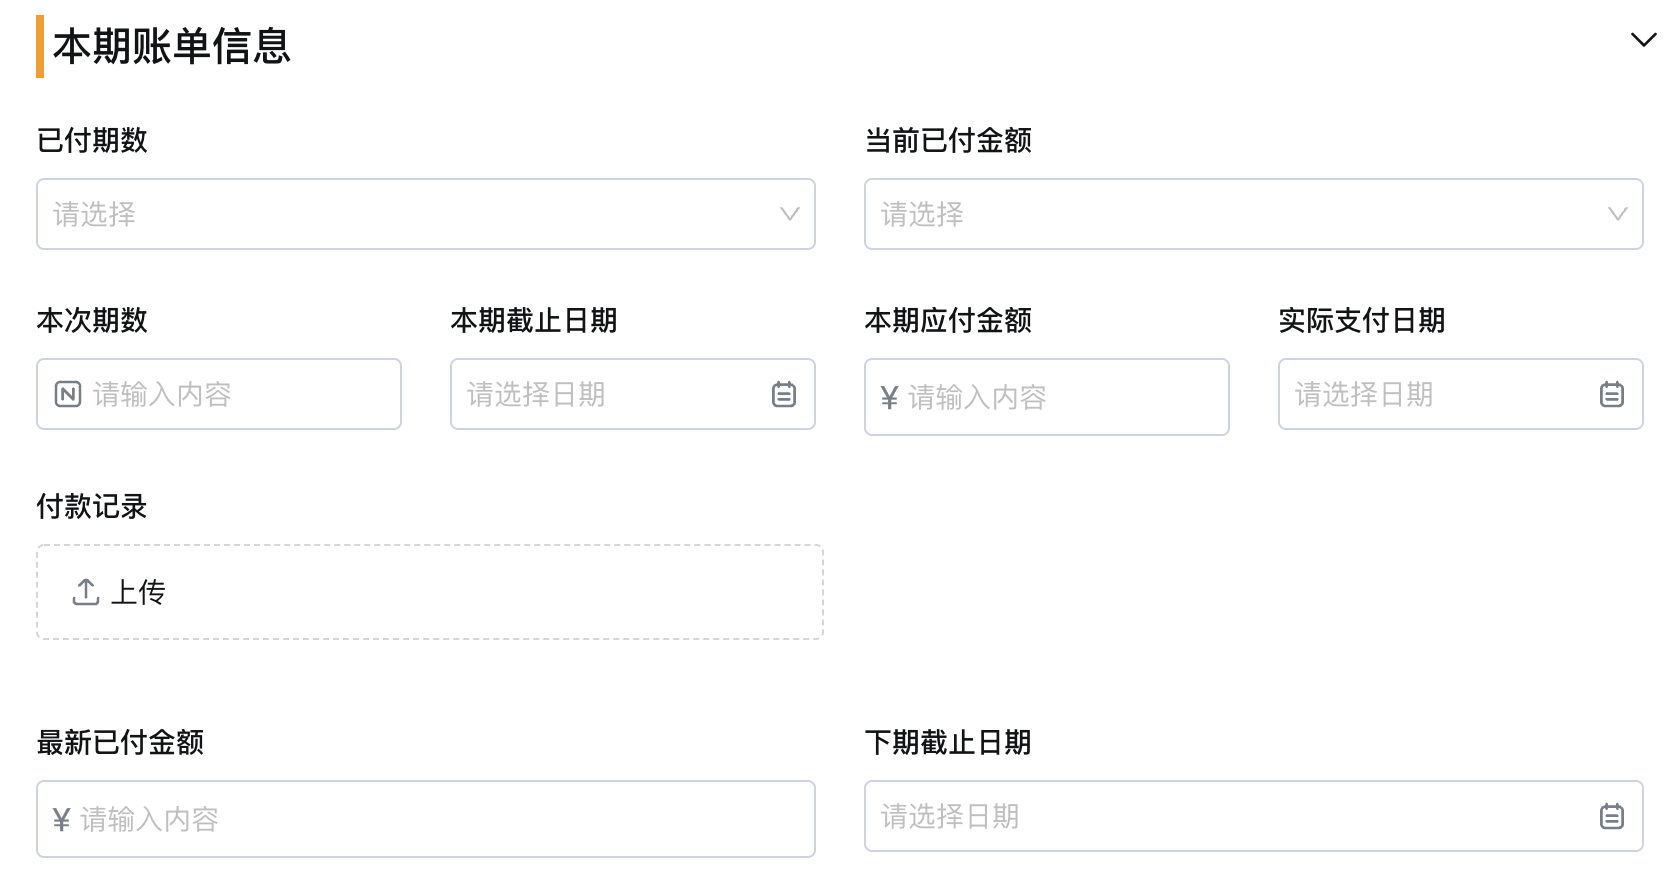This screenshot has width=1668, height=888.
Task: Open calendar icon for 下期截止日期
Action: click(x=1612, y=816)
